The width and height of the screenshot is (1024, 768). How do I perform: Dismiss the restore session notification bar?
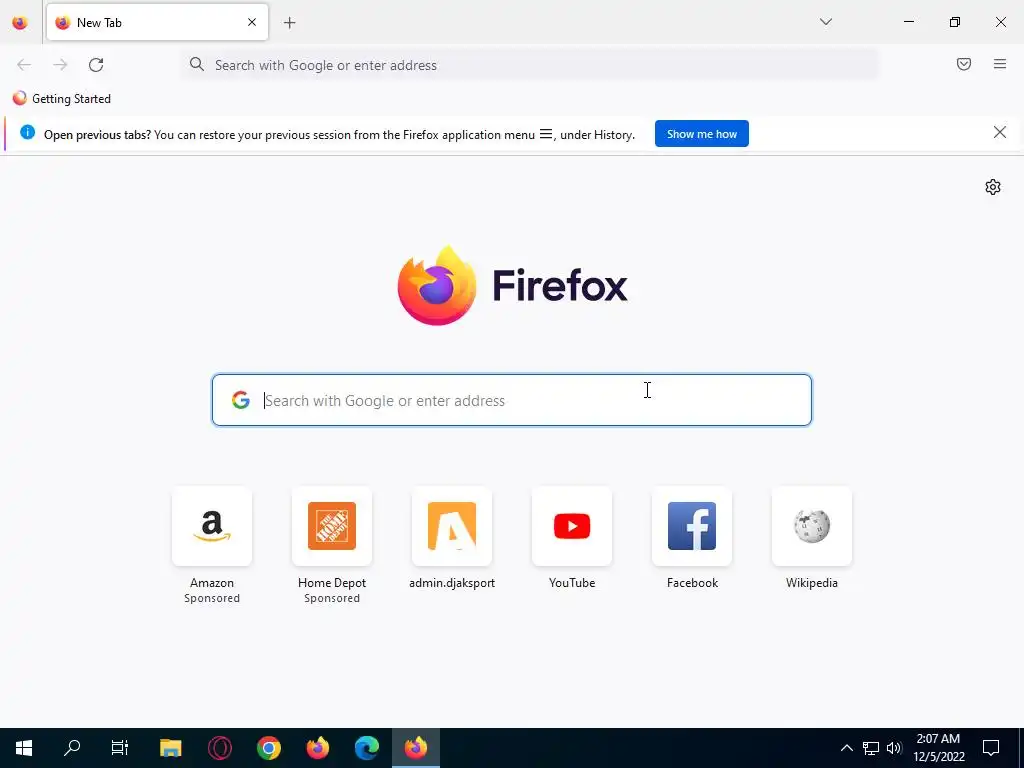(999, 133)
